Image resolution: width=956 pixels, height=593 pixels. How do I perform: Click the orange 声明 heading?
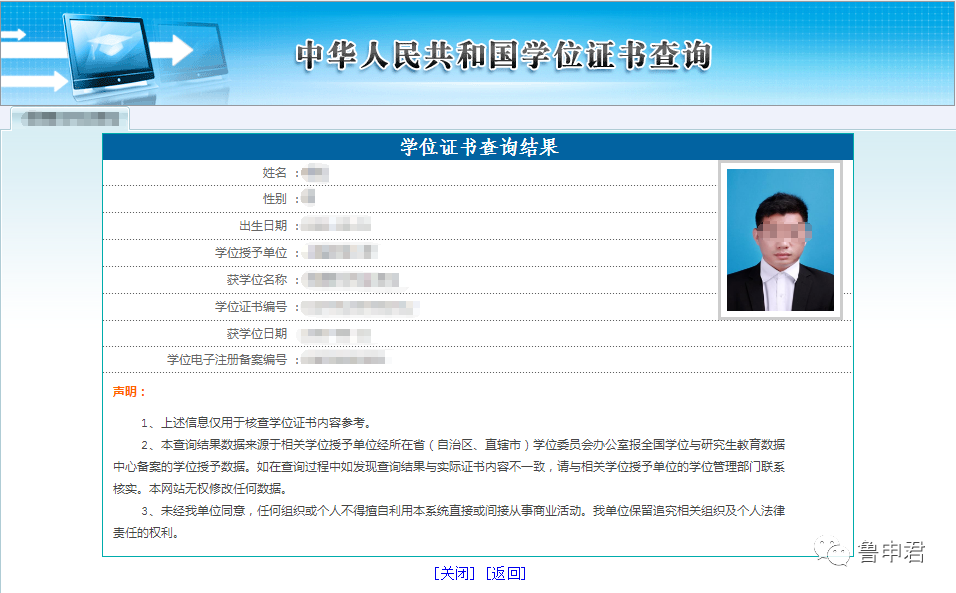pyautogui.click(x=129, y=392)
